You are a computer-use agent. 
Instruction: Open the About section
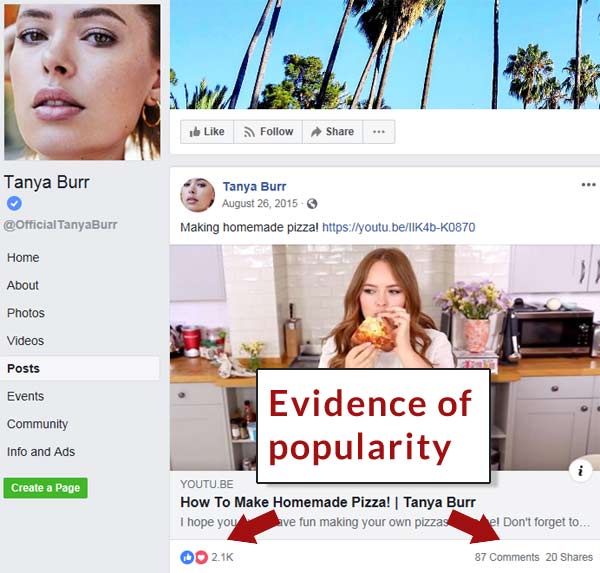(23, 285)
